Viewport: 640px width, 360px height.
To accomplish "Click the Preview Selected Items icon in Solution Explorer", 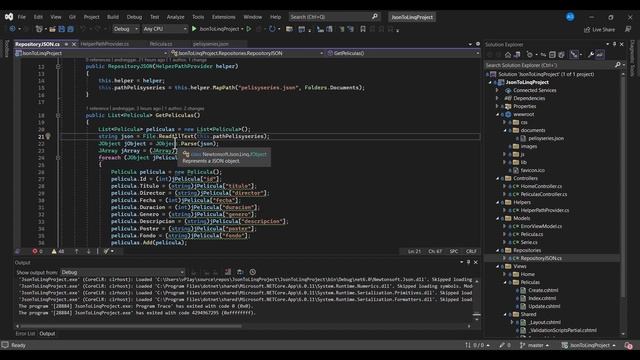I will click(600, 55).
